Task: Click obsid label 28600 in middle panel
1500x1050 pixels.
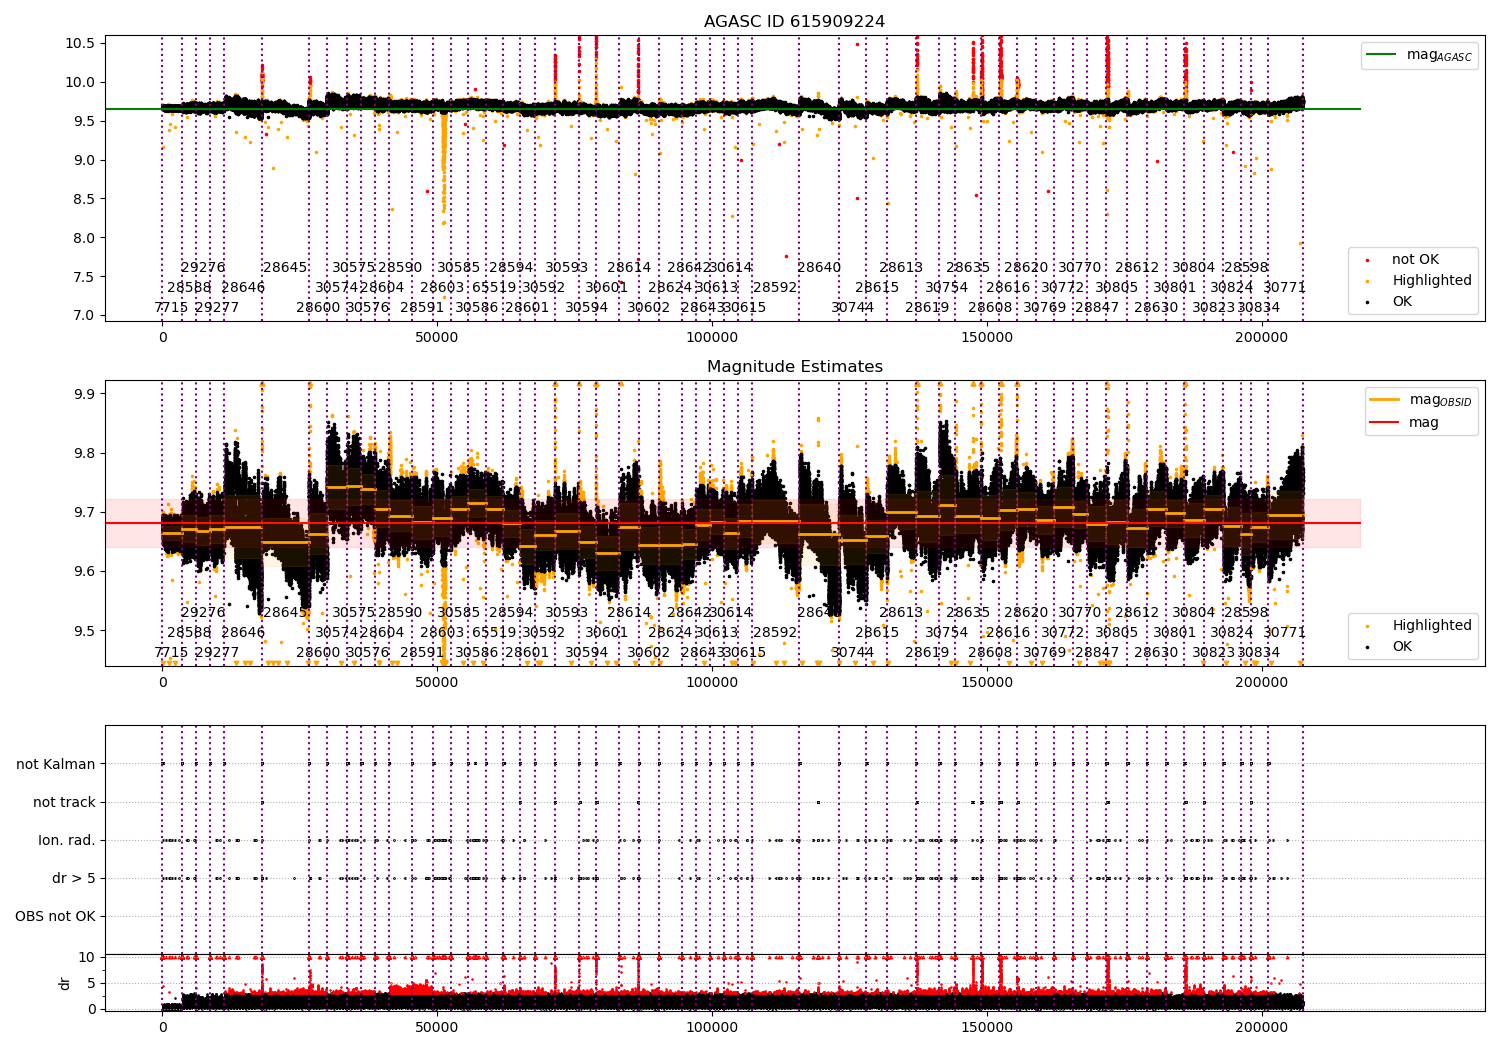Action: coord(318,653)
